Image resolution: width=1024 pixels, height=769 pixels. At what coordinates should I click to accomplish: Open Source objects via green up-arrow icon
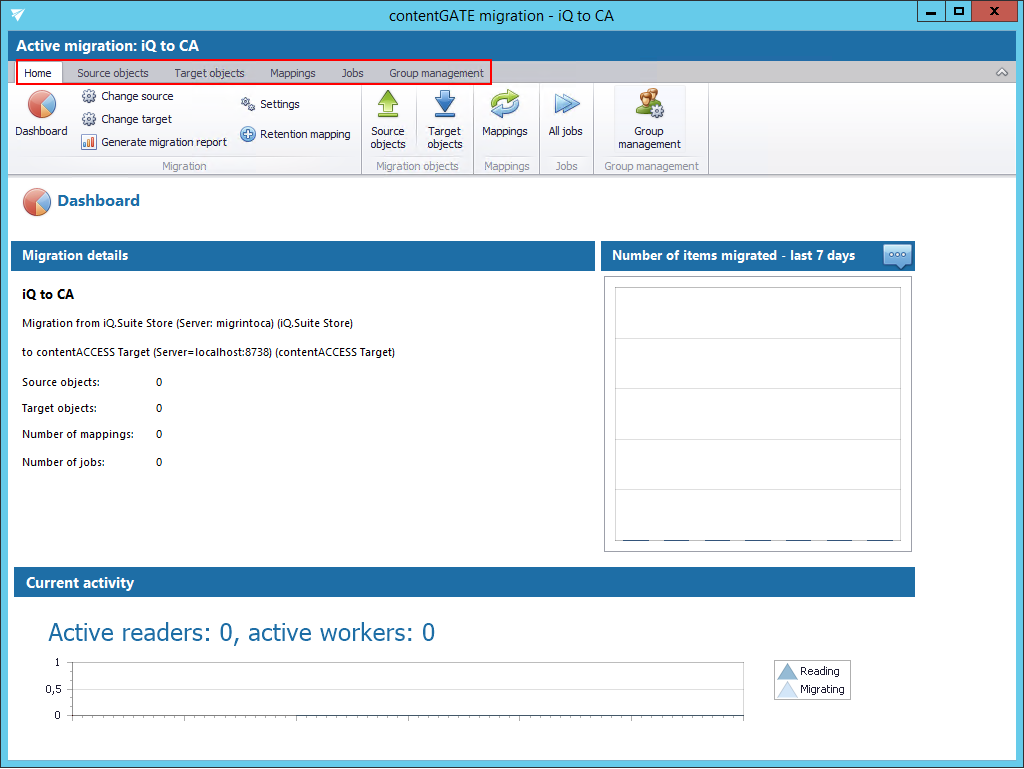point(388,104)
